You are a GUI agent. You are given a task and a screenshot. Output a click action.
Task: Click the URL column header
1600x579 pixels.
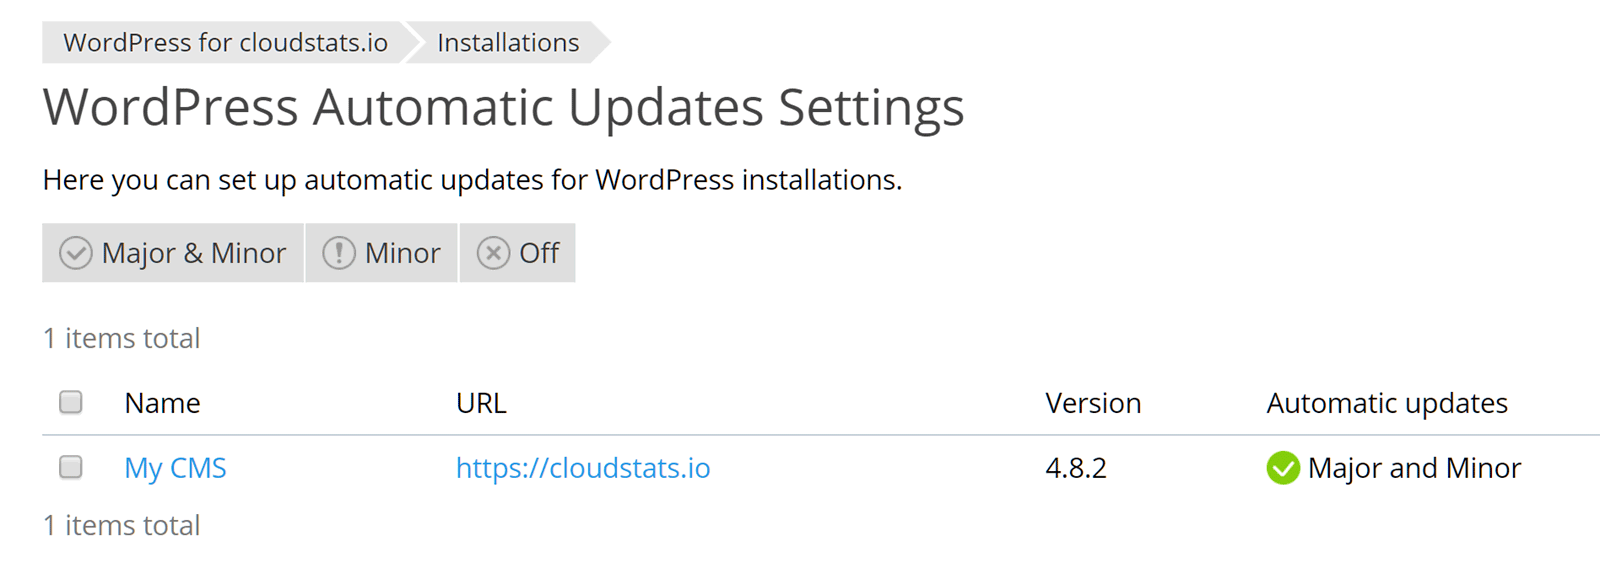pyautogui.click(x=481, y=403)
